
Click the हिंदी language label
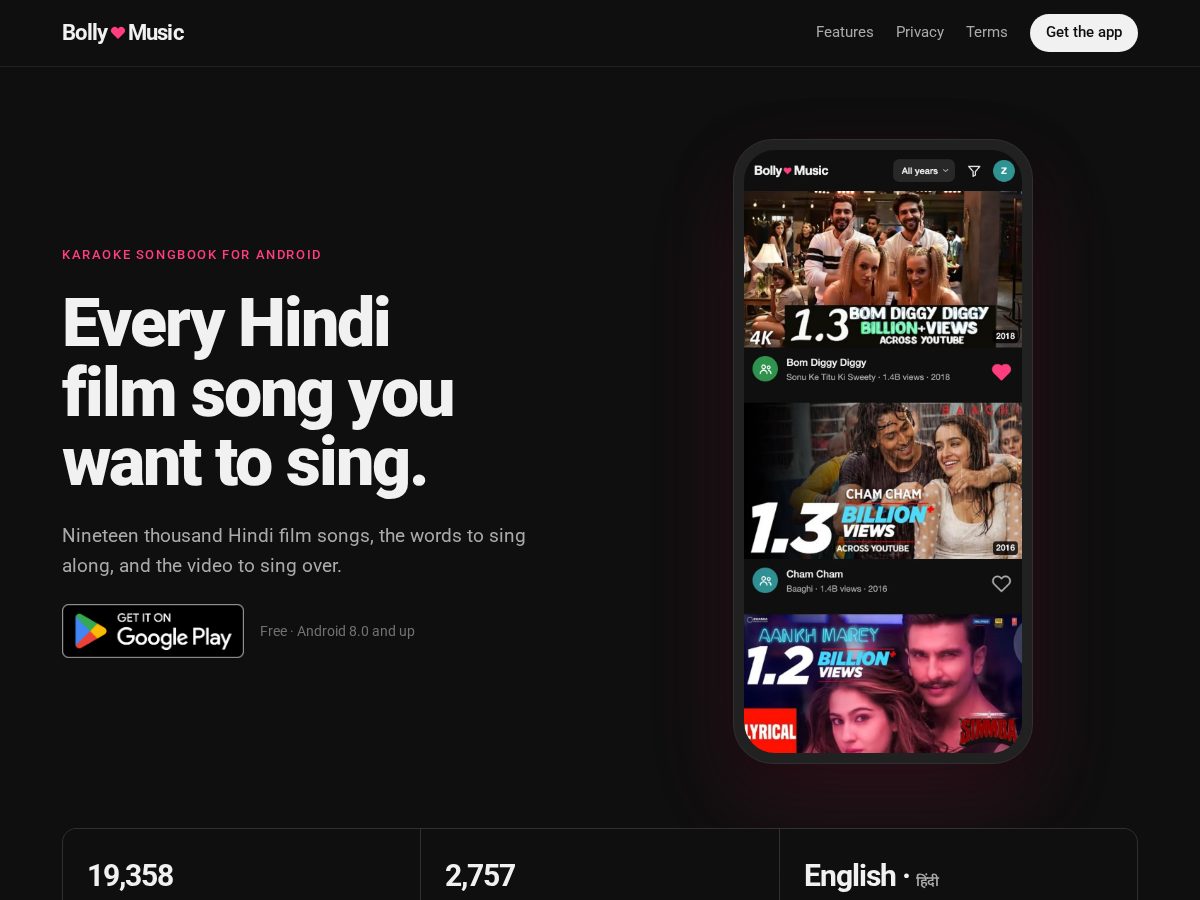(927, 881)
